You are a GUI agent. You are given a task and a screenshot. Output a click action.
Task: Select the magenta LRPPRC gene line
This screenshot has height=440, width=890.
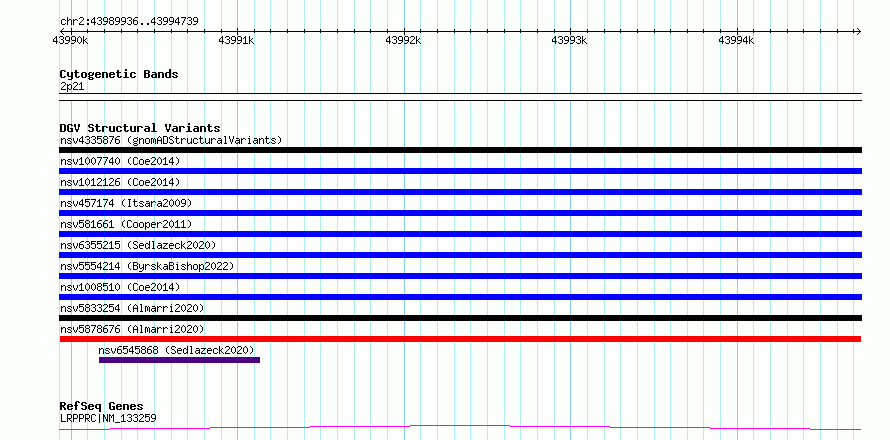[460, 427]
